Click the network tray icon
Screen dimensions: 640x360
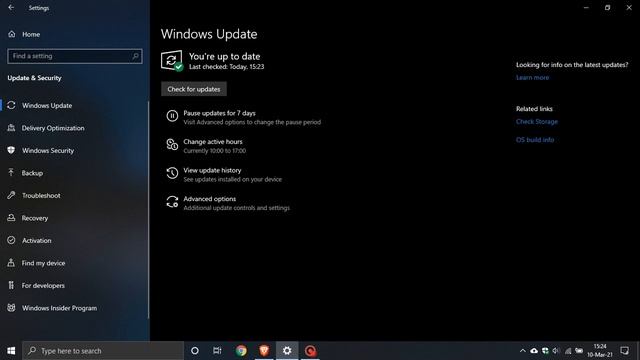tap(568, 351)
